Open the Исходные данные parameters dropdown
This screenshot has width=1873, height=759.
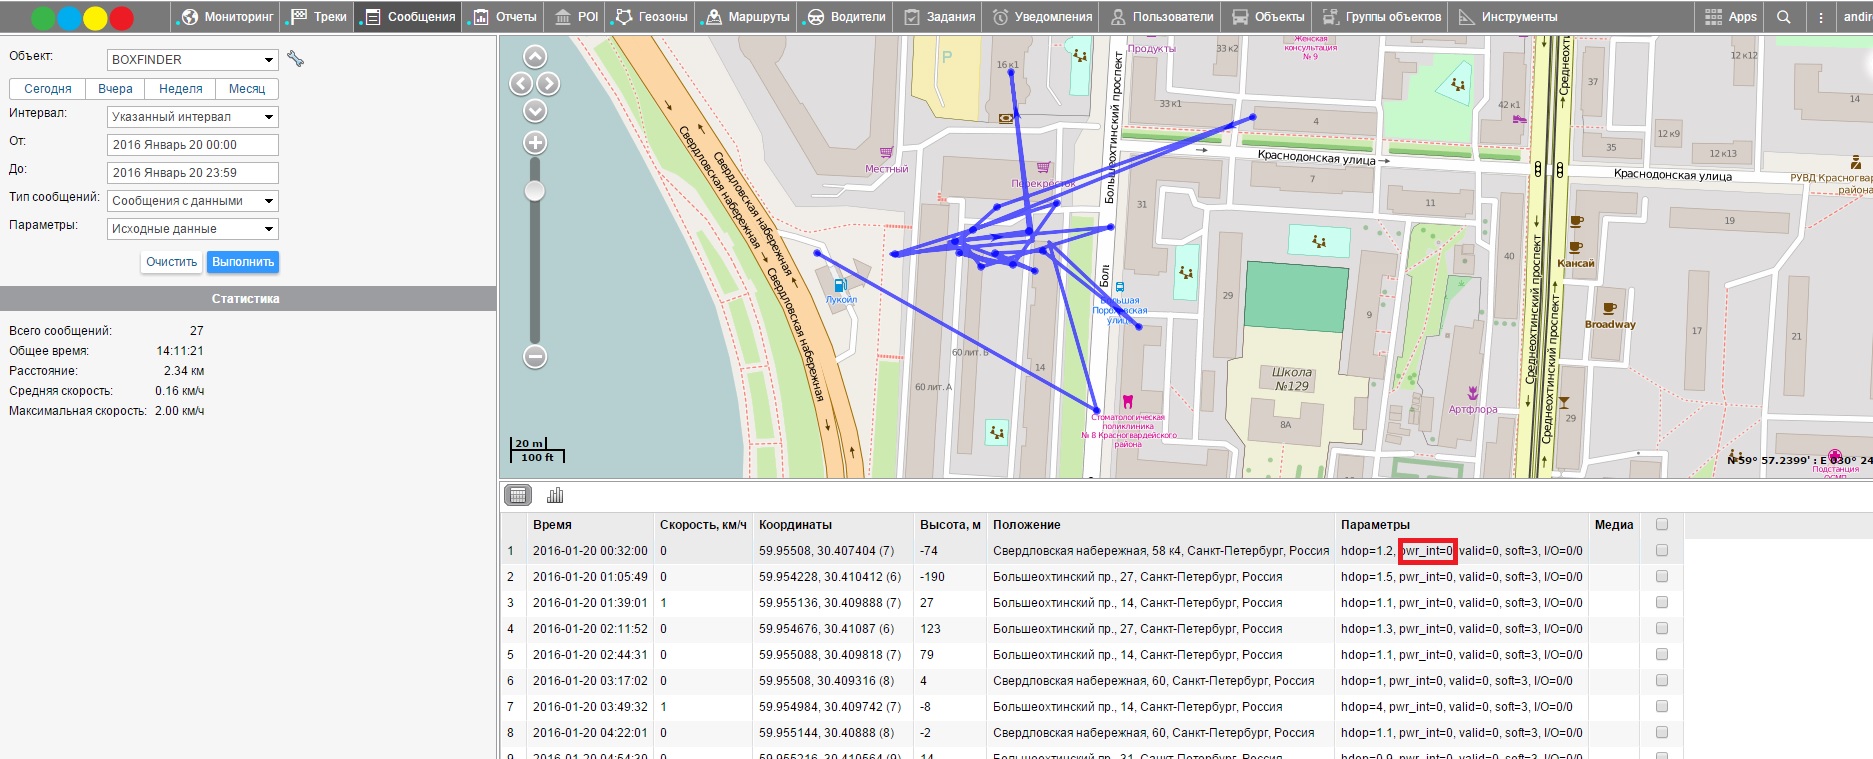(192, 229)
